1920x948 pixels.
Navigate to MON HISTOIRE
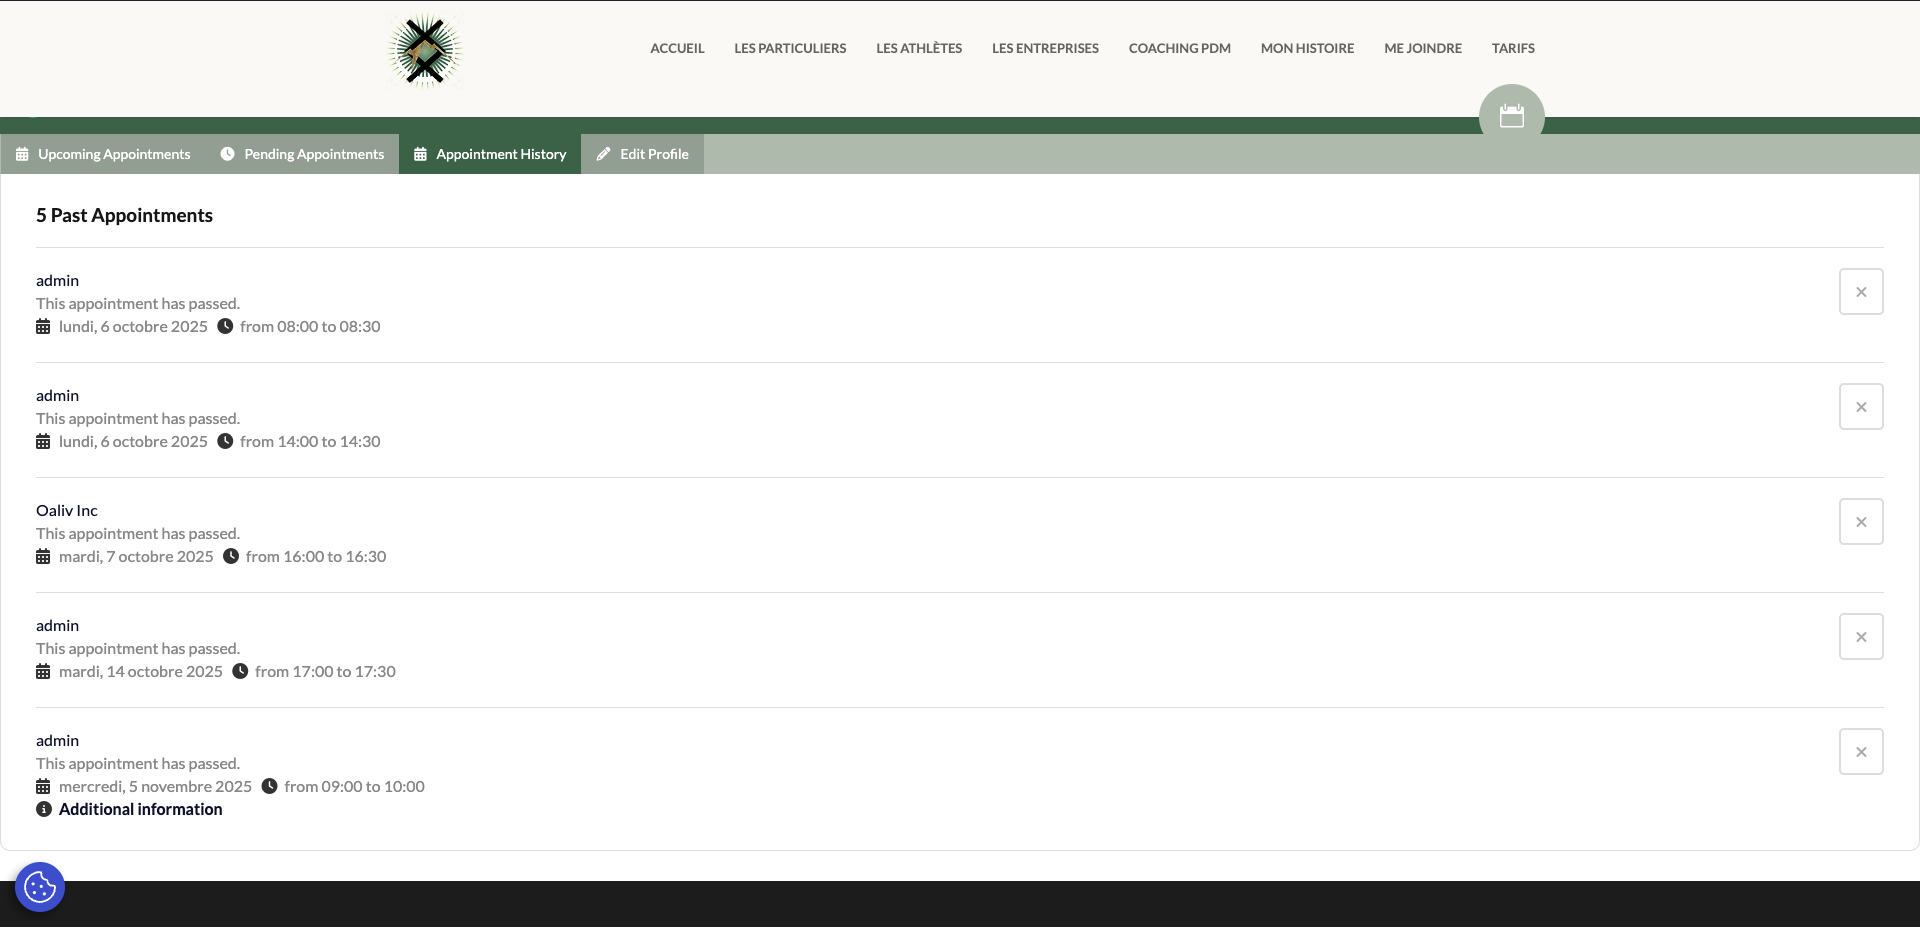point(1307,48)
